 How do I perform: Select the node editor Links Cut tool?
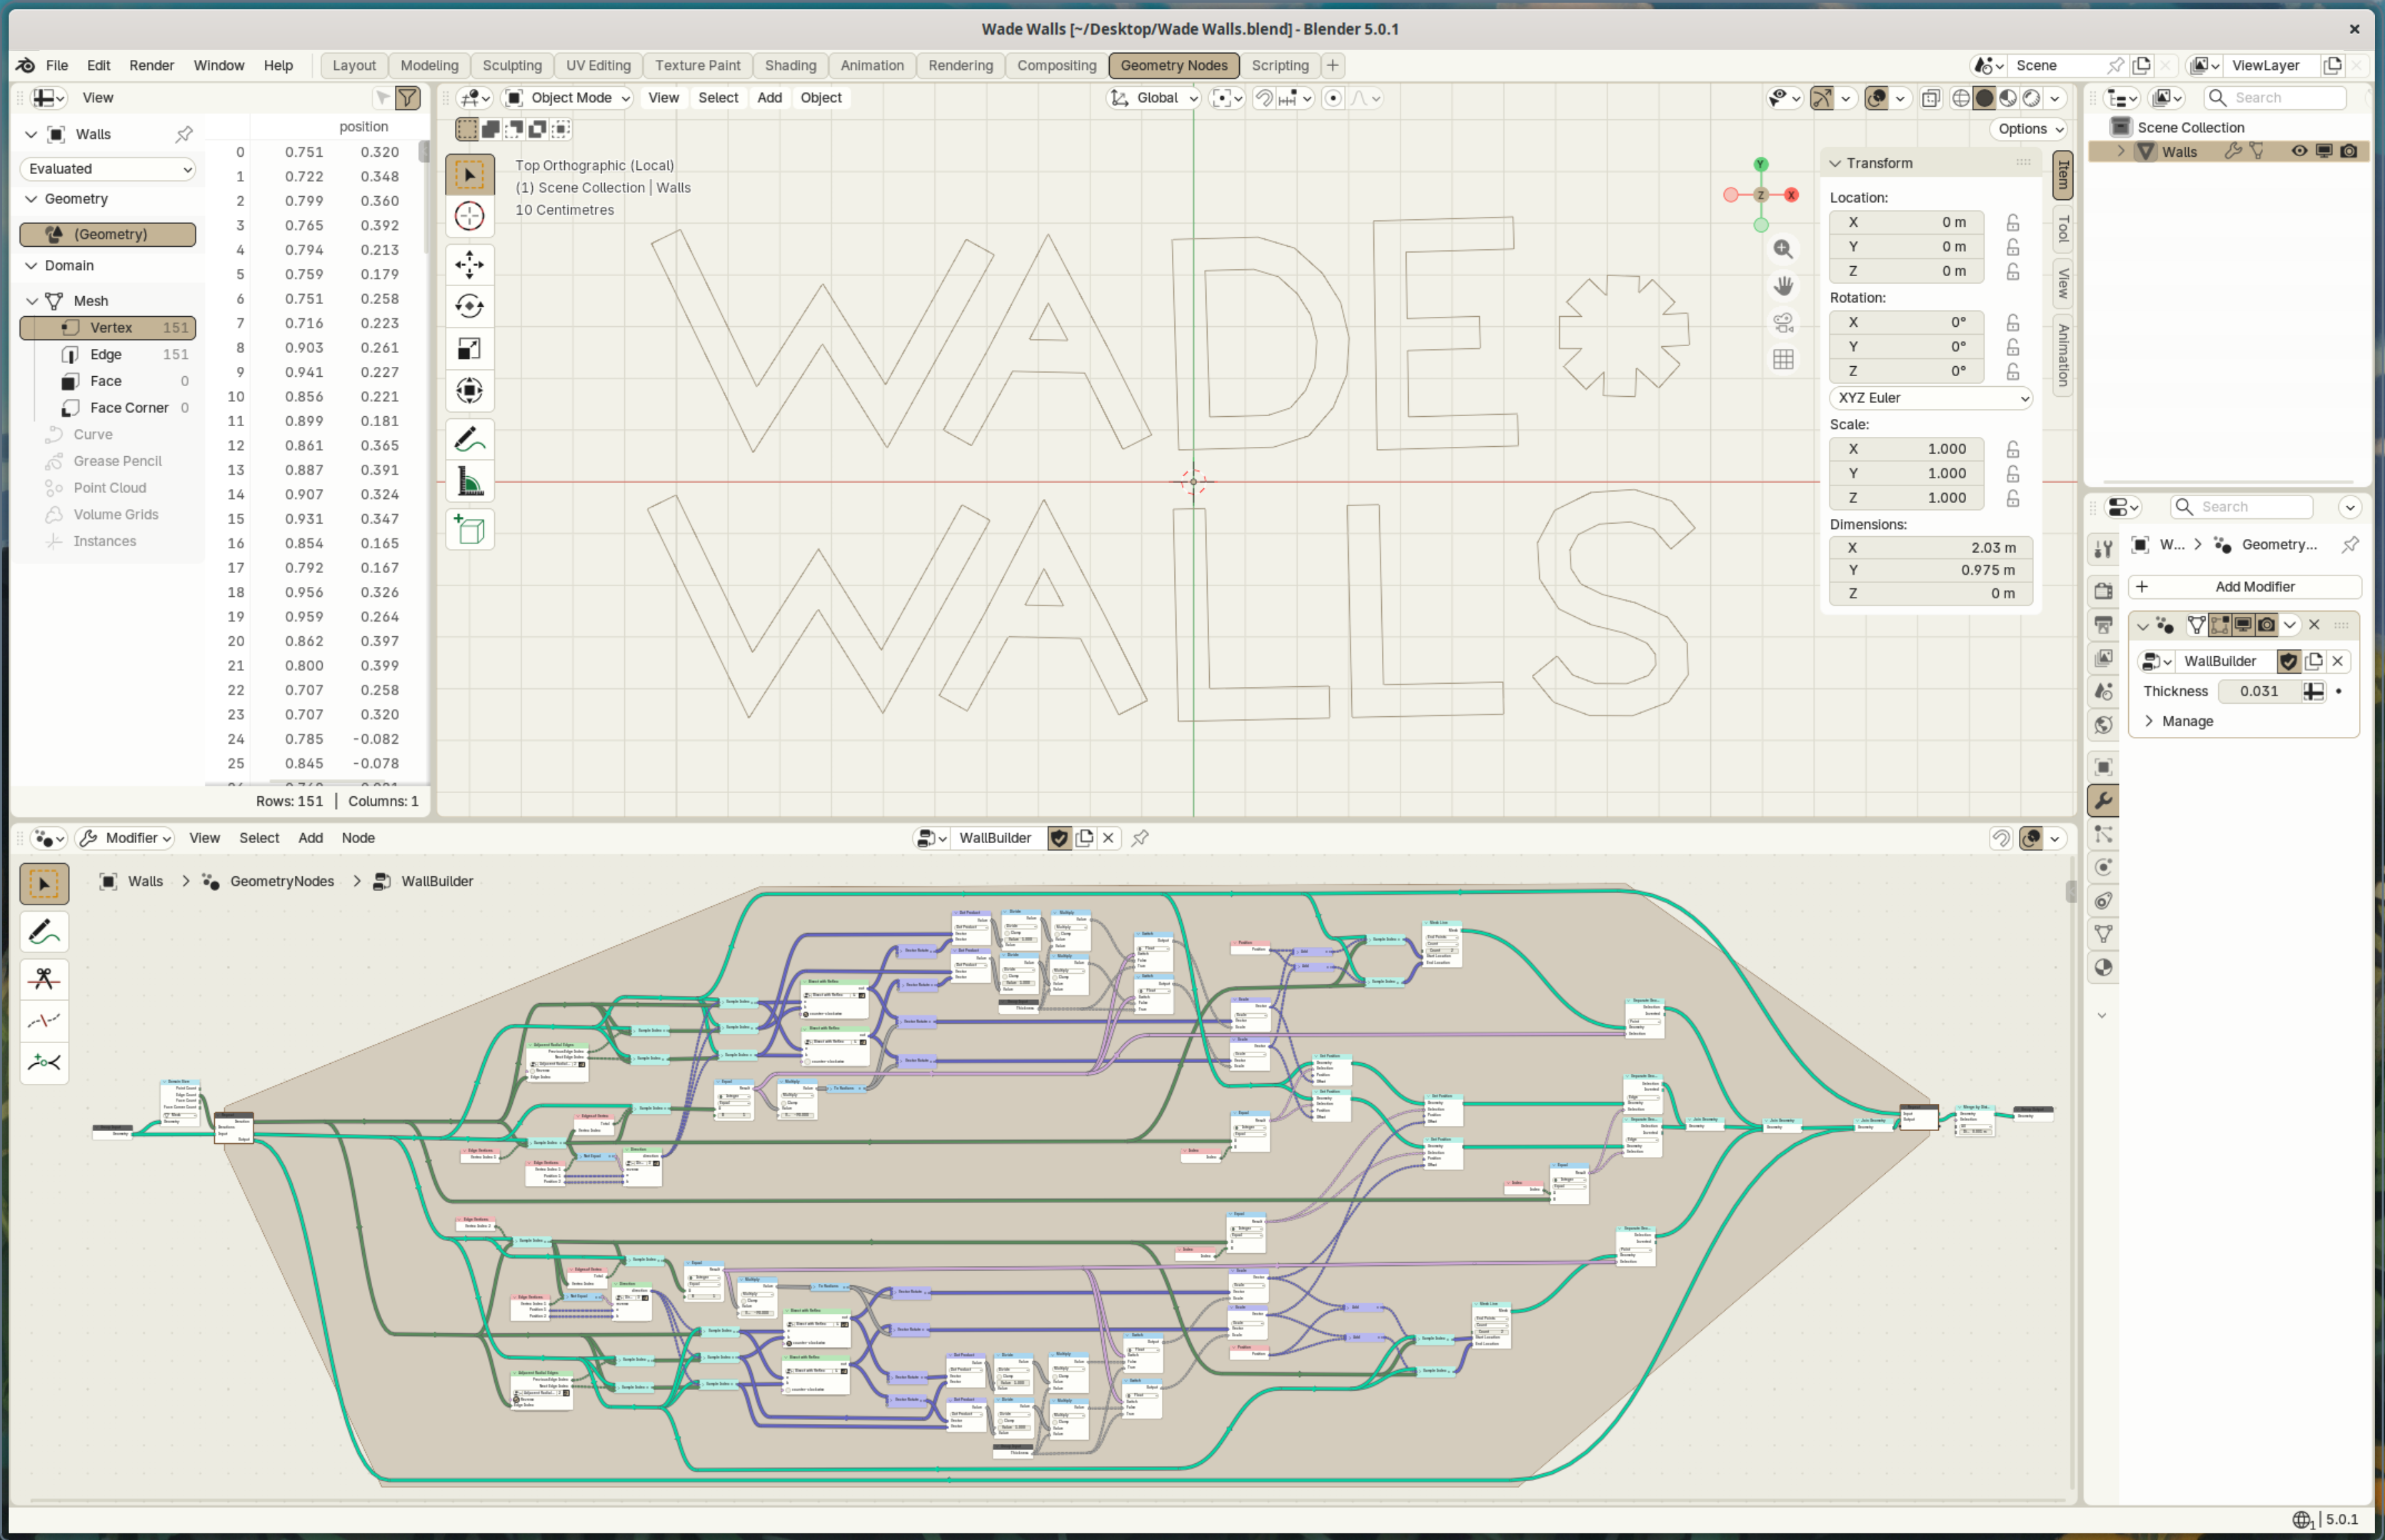pyautogui.click(x=44, y=978)
